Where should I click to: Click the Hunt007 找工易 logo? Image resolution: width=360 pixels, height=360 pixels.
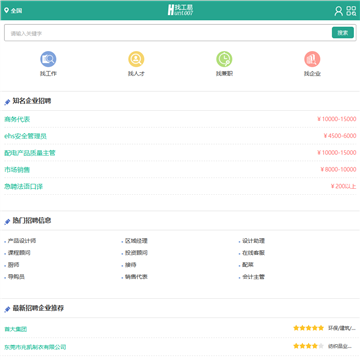180,10
